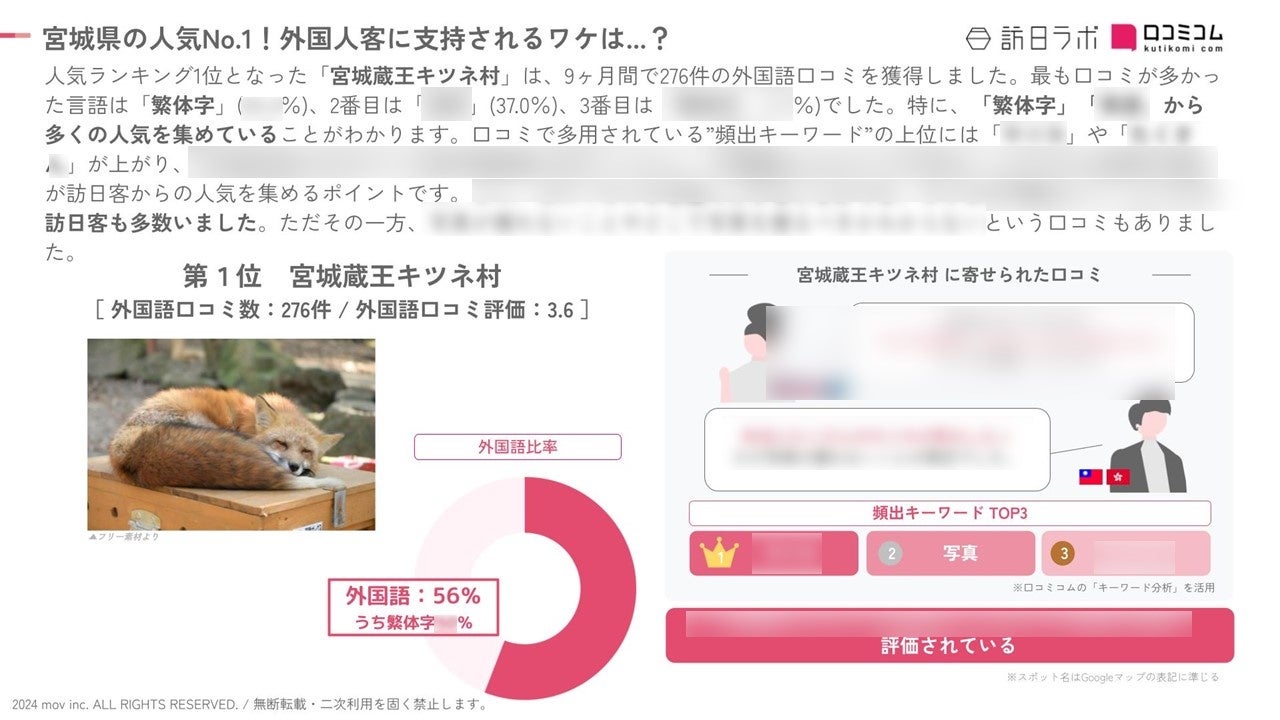
Task: Click the slide title about 宮城県の人気No.1
Action: click(356, 39)
